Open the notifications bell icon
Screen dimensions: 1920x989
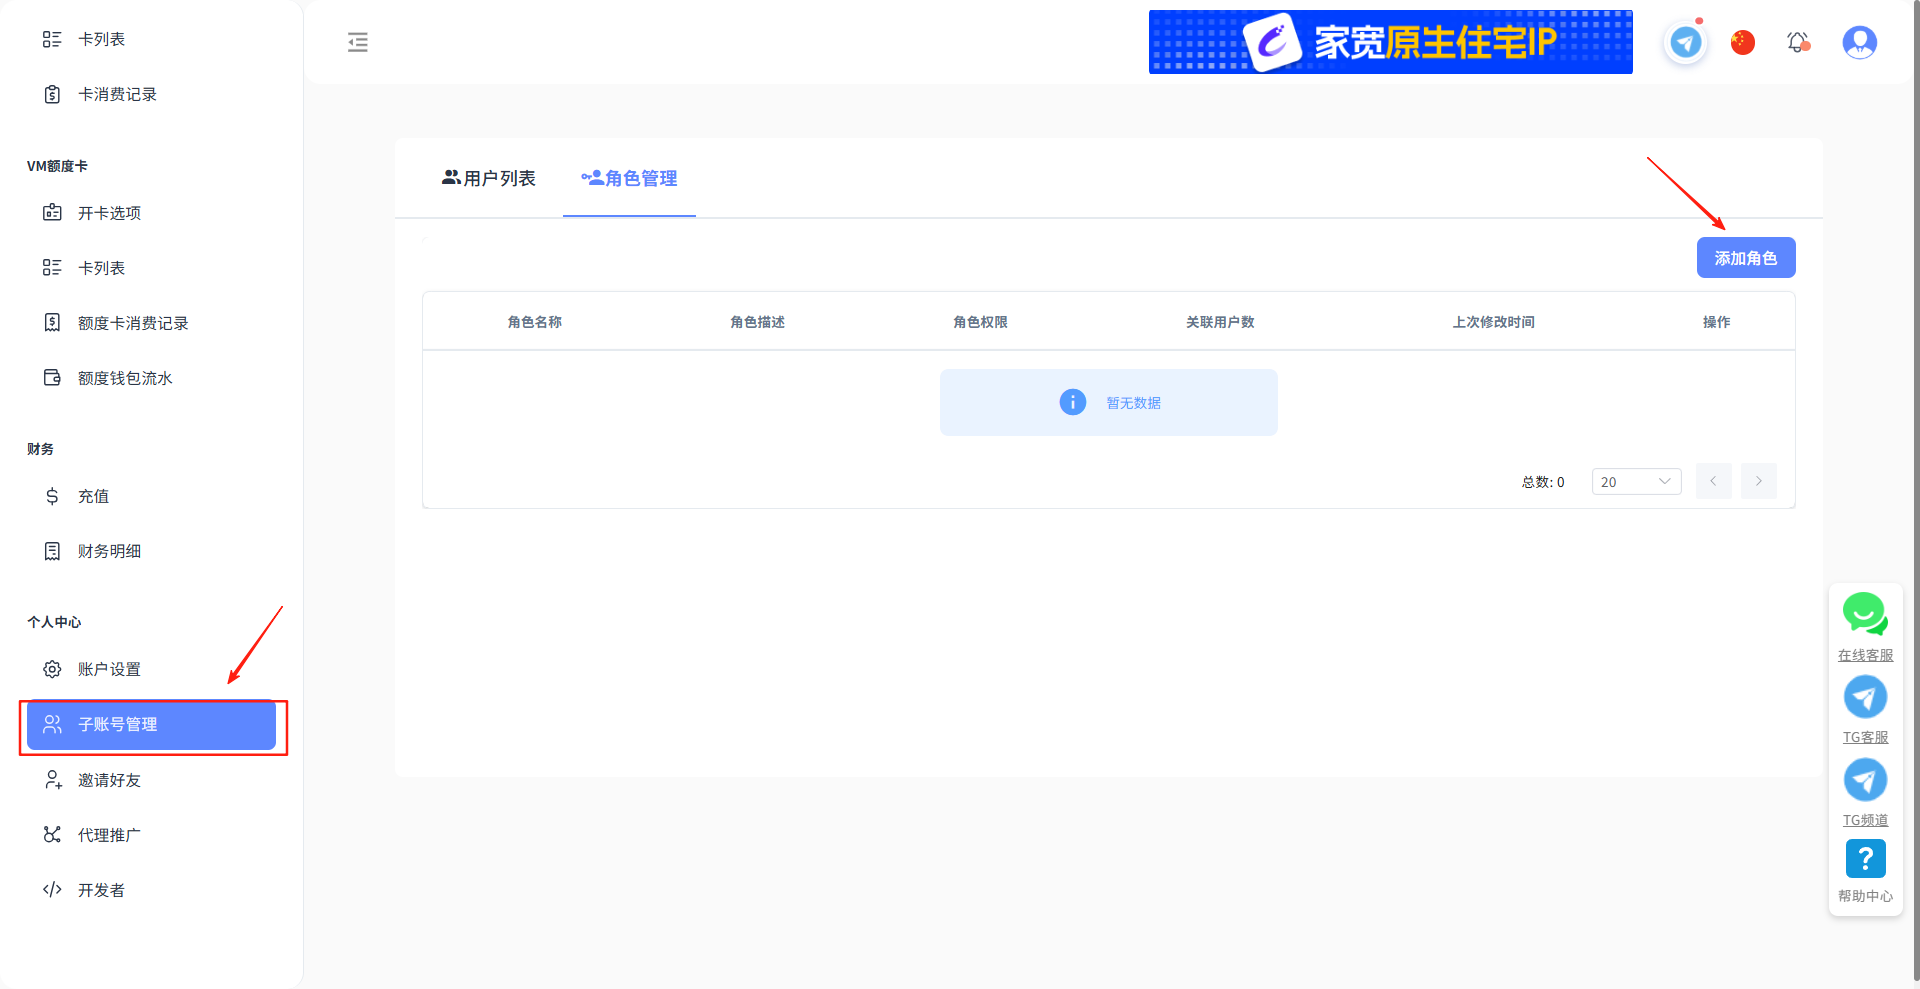tap(1799, 42)
